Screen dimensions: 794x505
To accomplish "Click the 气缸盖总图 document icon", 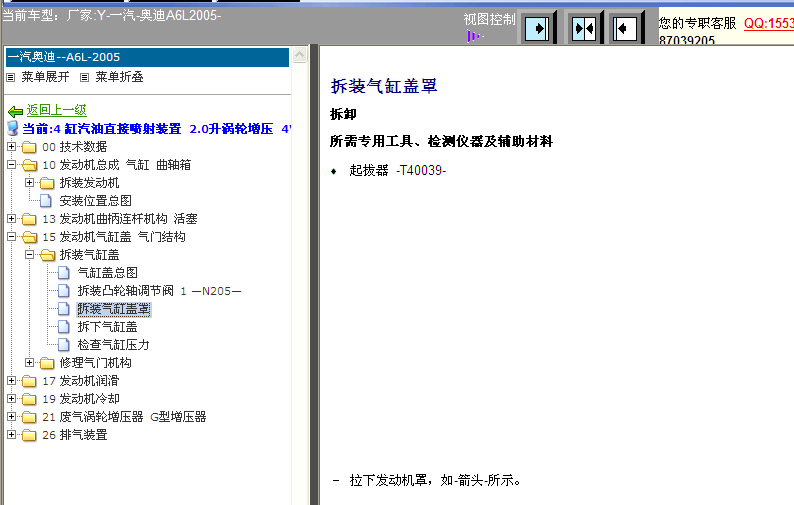I will 64,273.
